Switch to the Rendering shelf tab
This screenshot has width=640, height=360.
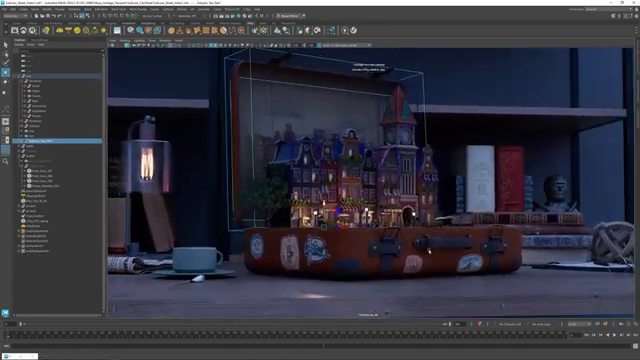click(148, 23)
